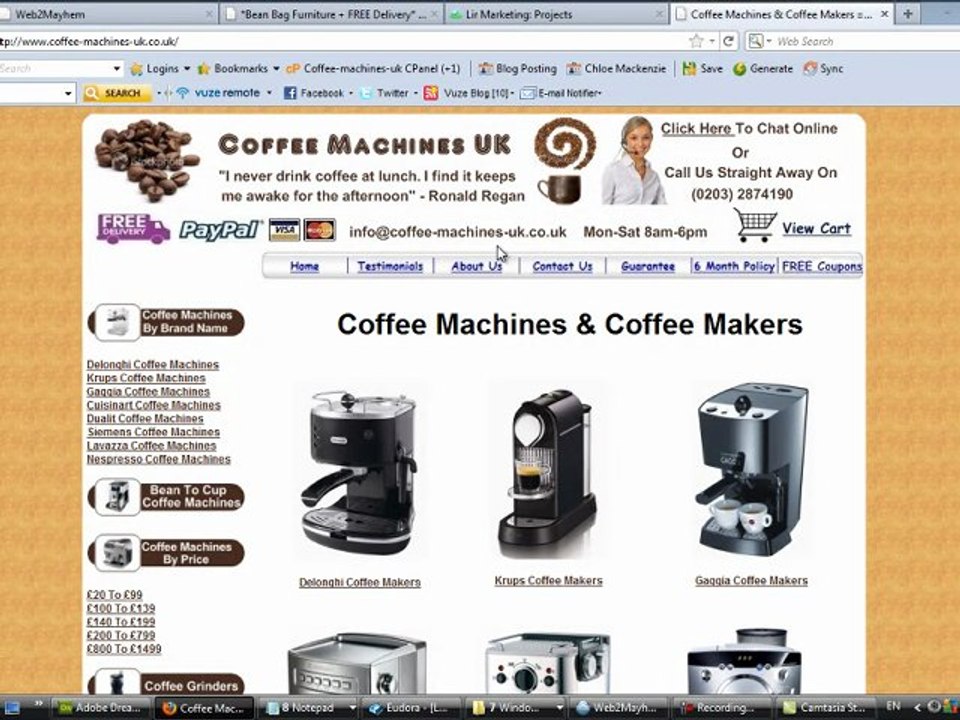Click the Sync toolbar icon
Screen dimensions: 960x720
pyautogui.click(x=823, y=69)
